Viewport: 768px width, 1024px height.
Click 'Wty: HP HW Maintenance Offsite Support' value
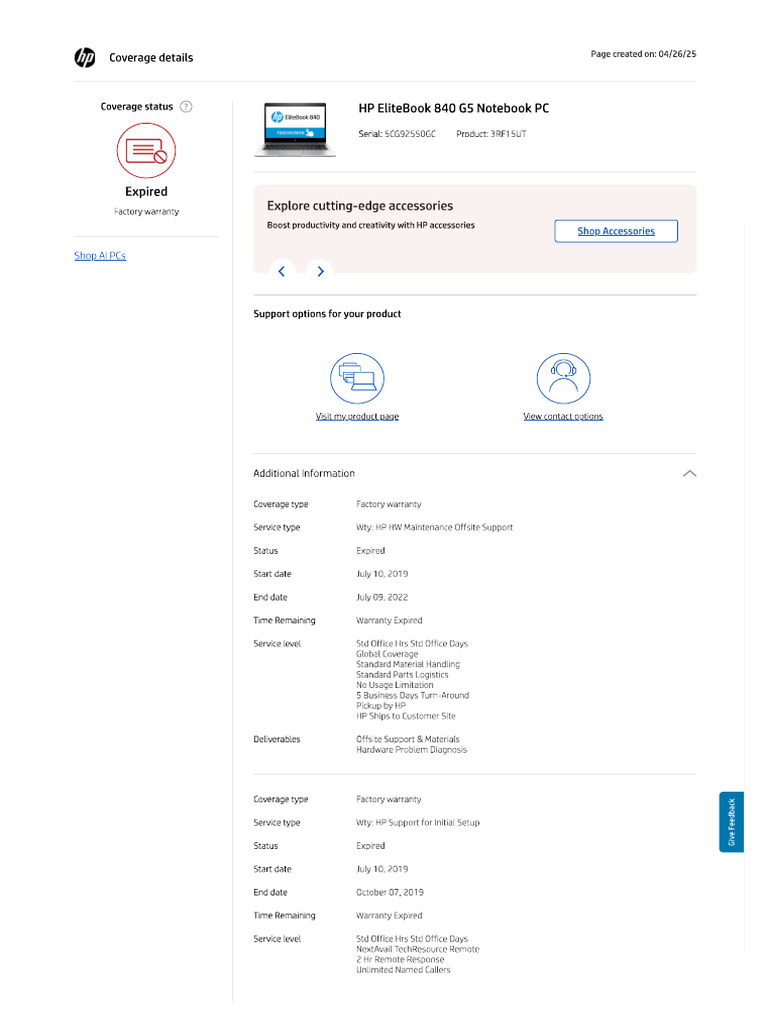[x=434, y=527]
